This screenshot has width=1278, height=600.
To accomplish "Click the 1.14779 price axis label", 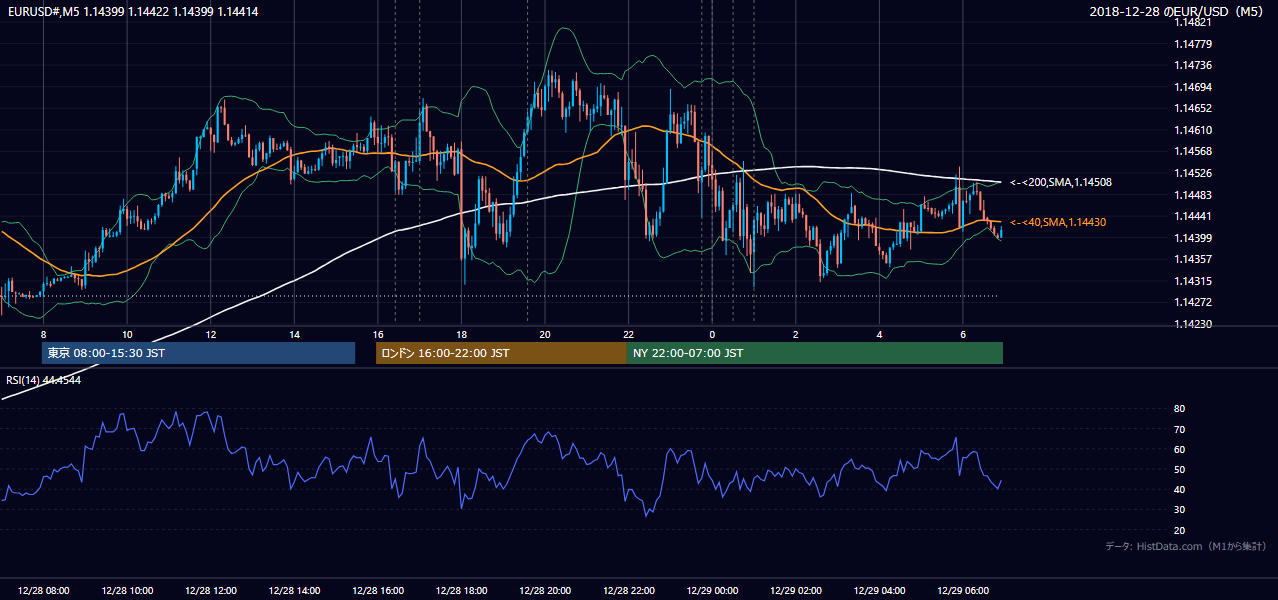I will [x=1192, y=44].
